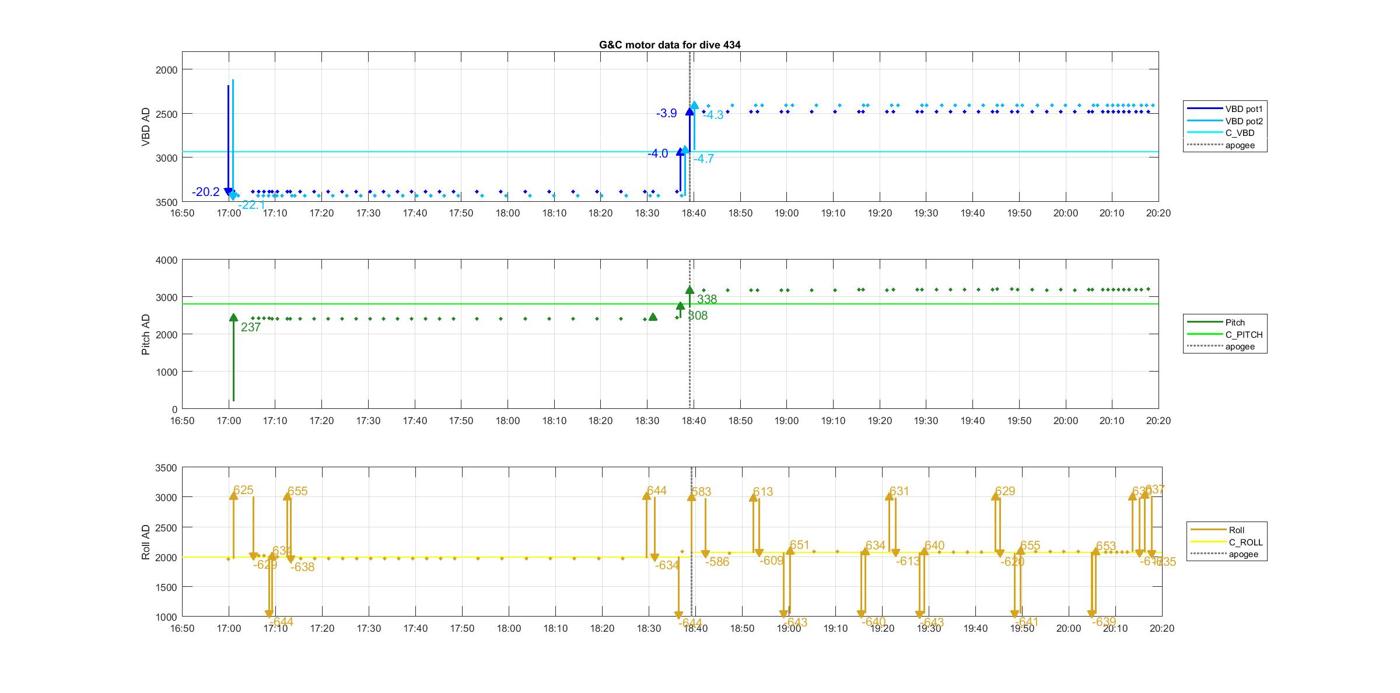Click the 640 roll data label

pos(934,545)
